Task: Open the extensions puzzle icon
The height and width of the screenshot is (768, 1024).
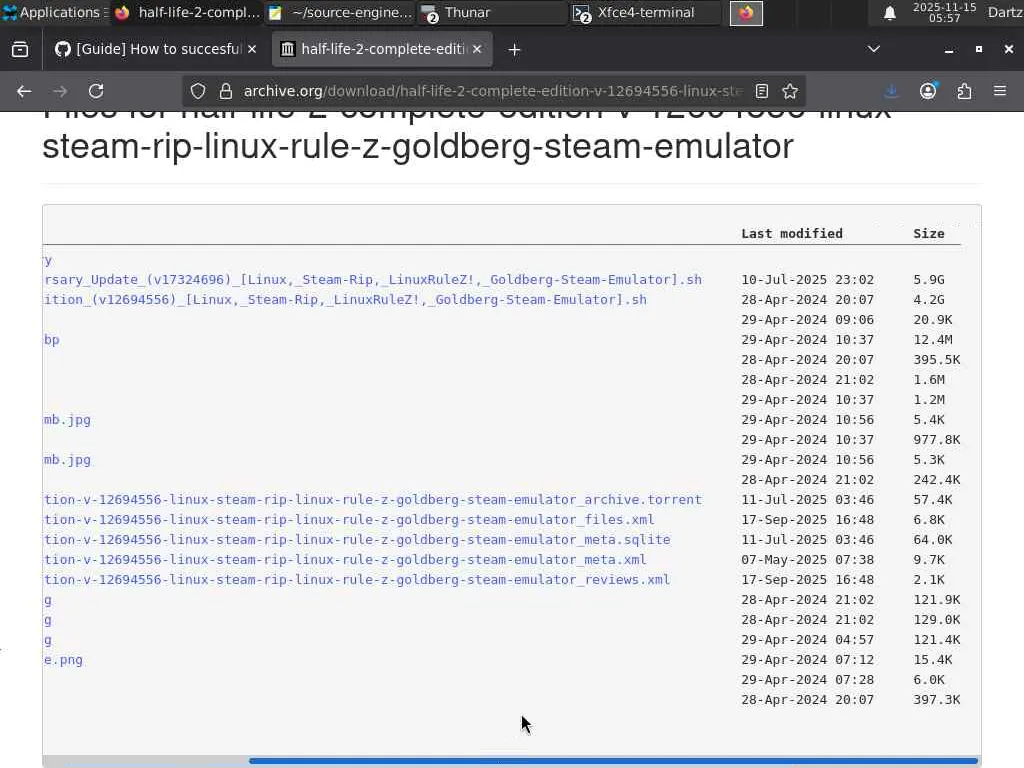Action: tap(965, 91)
